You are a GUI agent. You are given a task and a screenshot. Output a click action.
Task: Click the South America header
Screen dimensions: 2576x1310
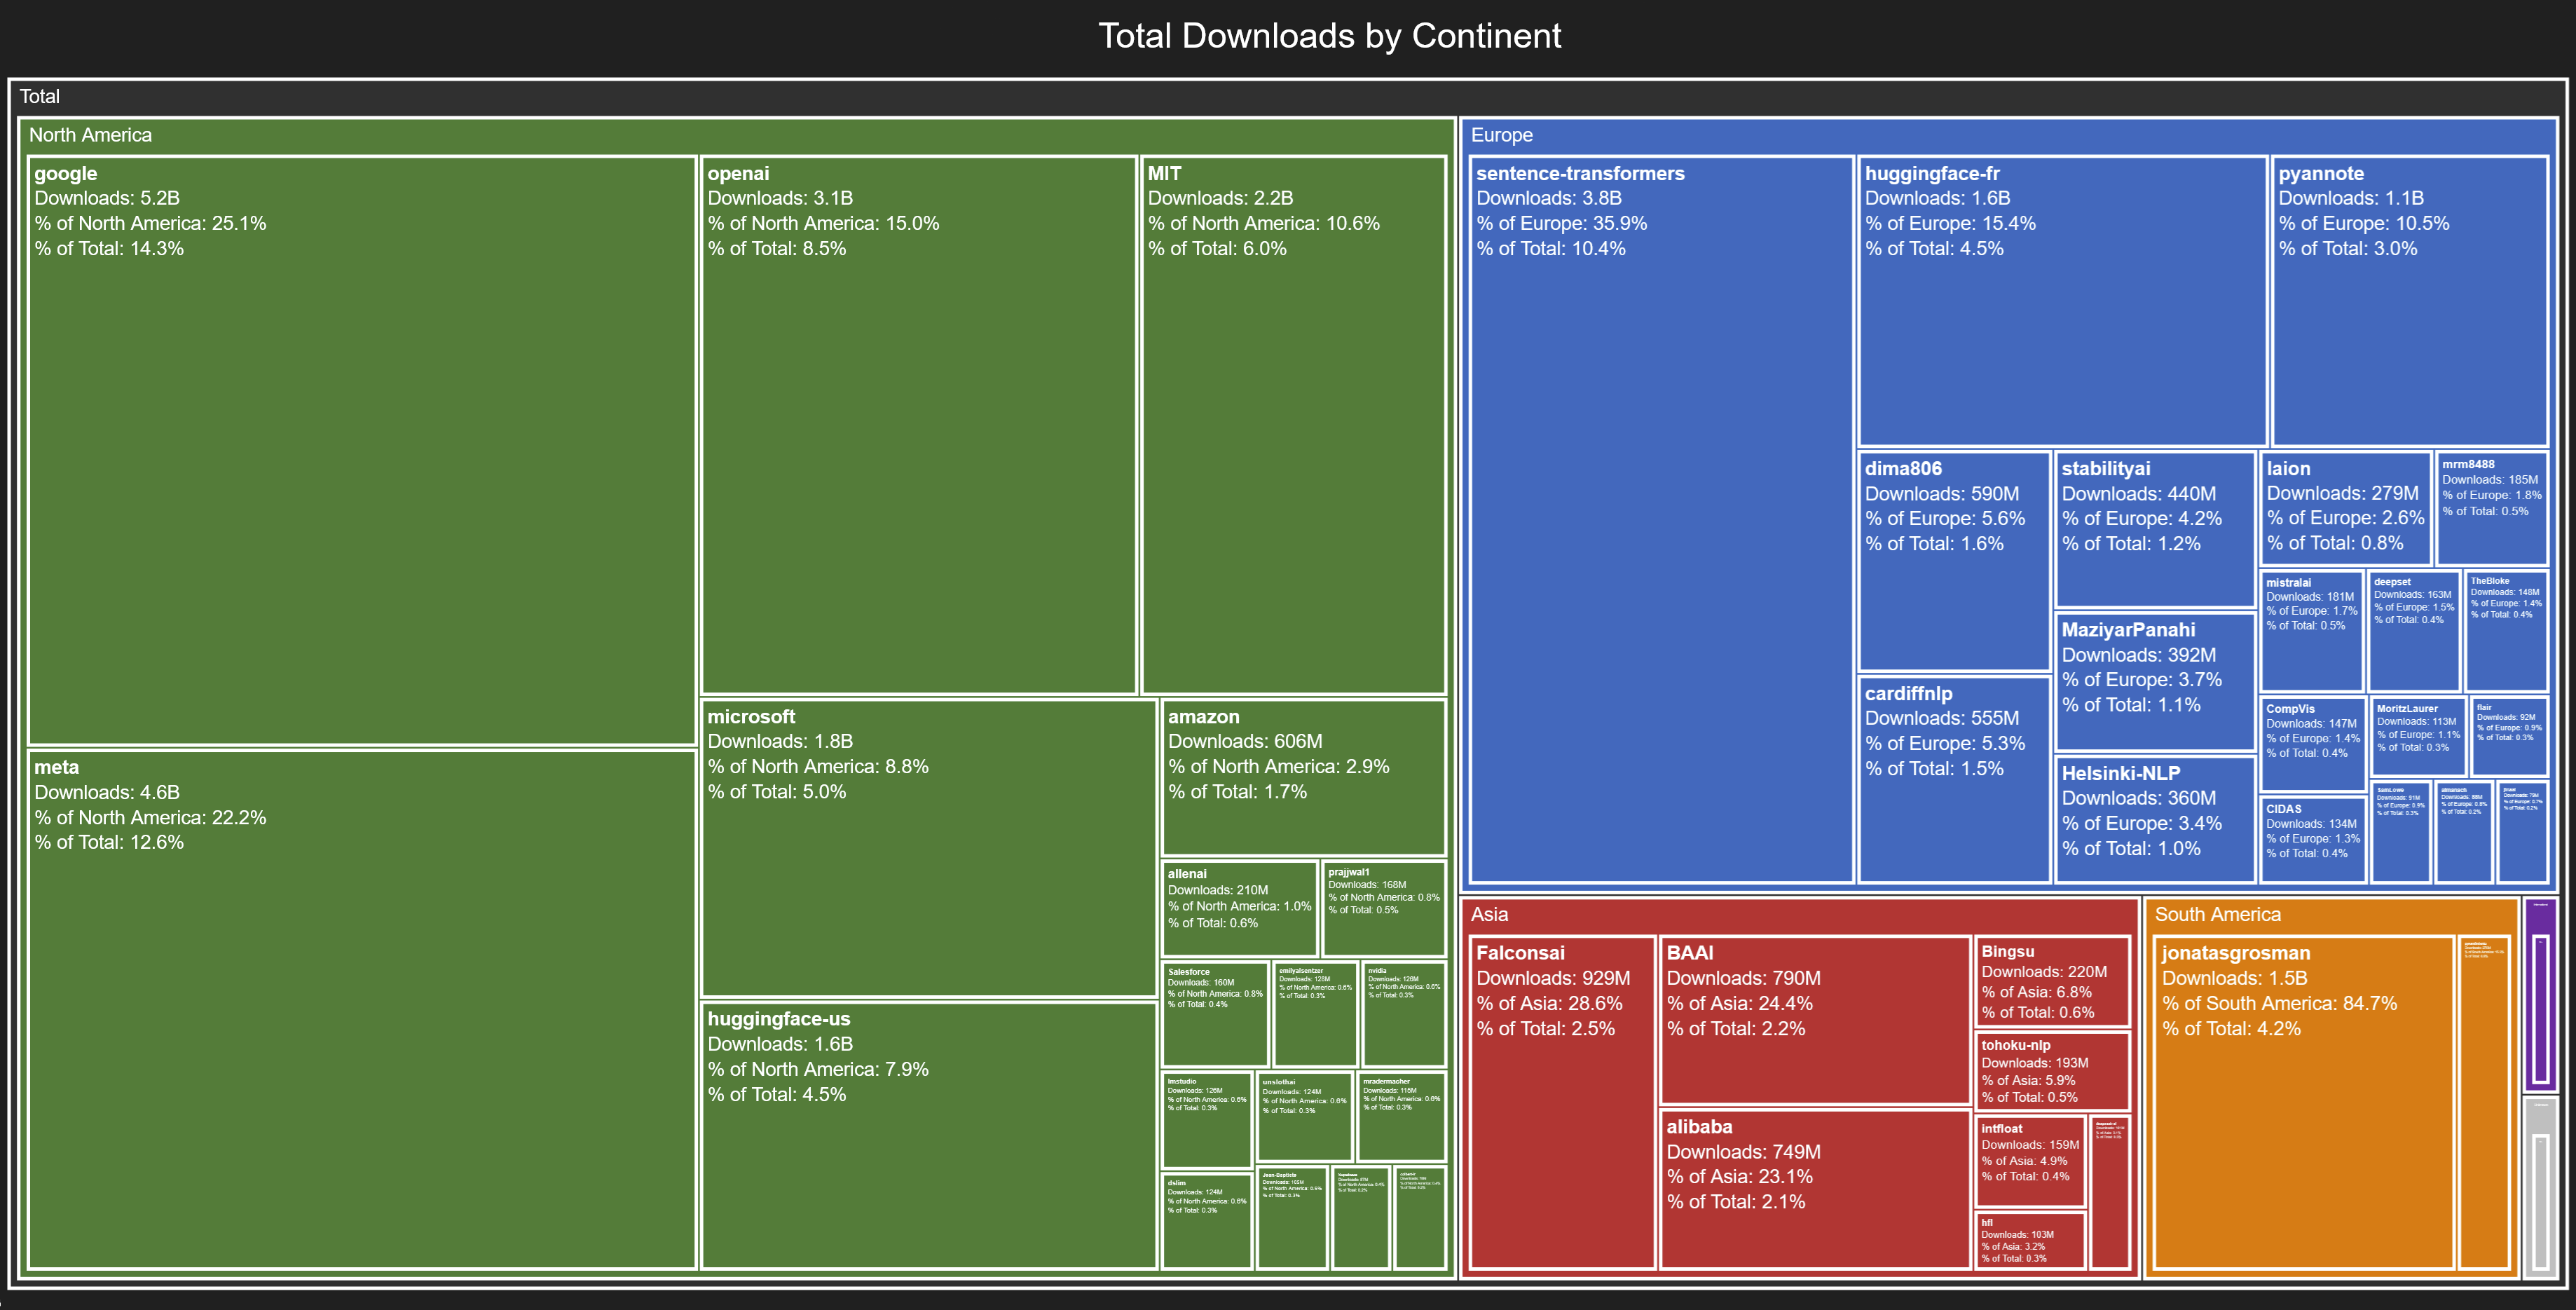2221,913
